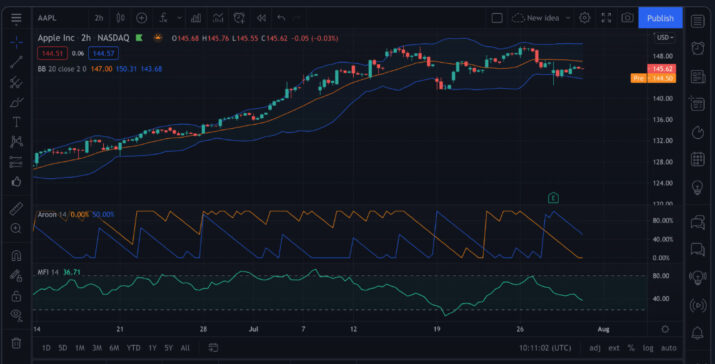This screenshot has width=715, height=364.
Task: Expand the indicators favorites arrow
Action: (180, 18)
